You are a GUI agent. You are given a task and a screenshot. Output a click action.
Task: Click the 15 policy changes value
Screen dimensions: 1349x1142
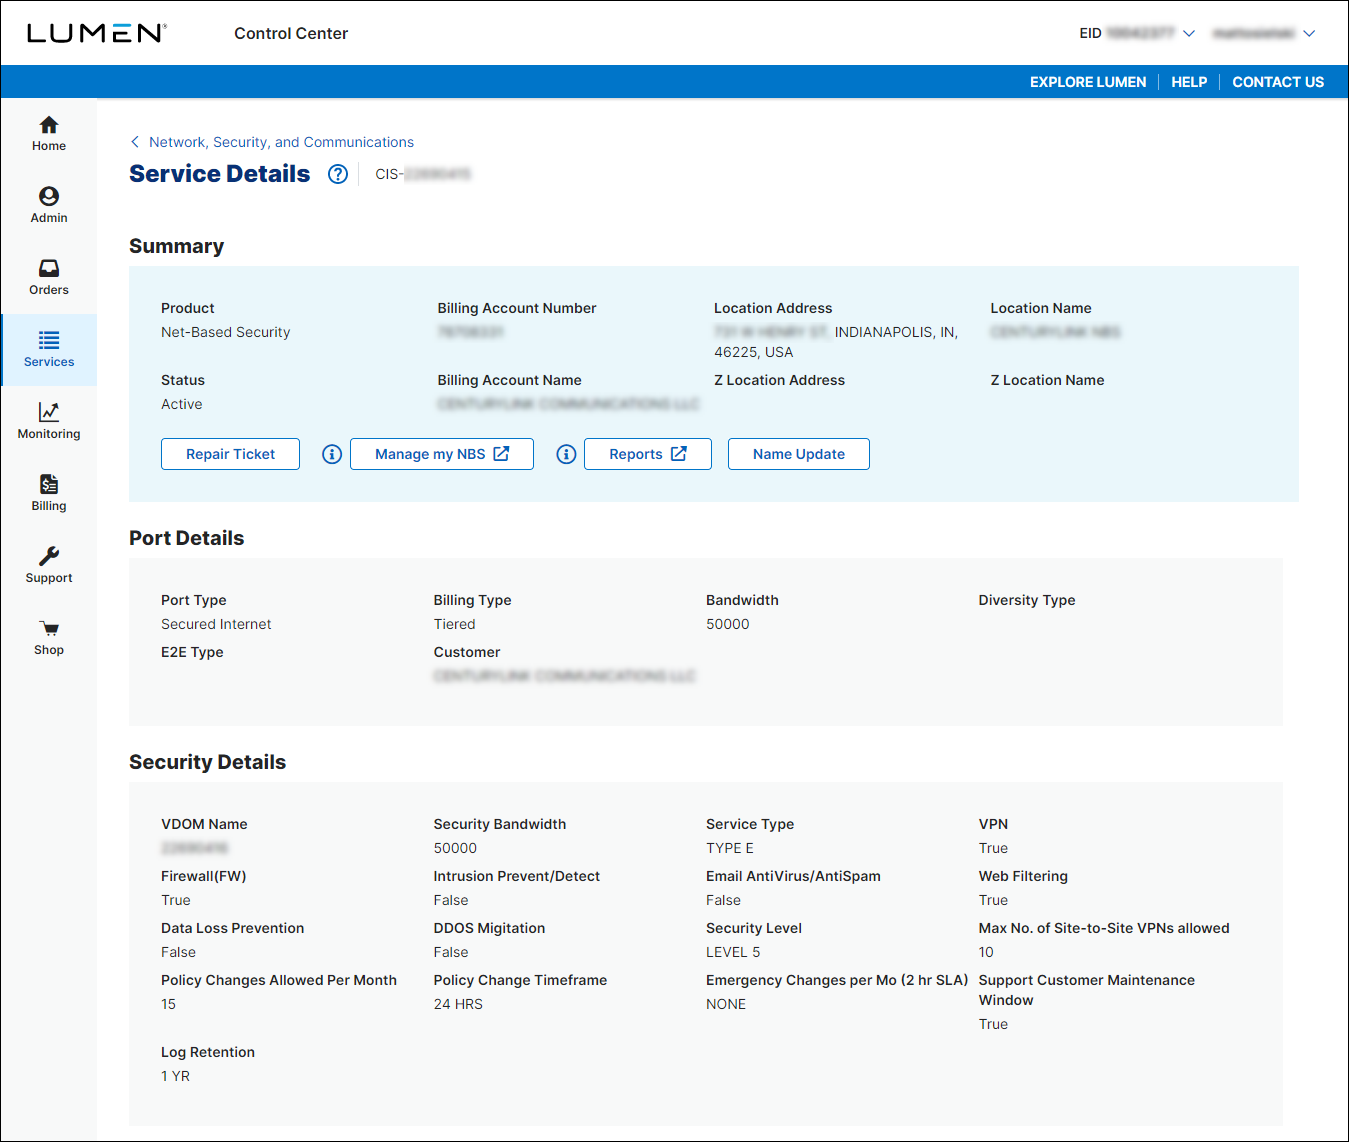pos(168,1004)
